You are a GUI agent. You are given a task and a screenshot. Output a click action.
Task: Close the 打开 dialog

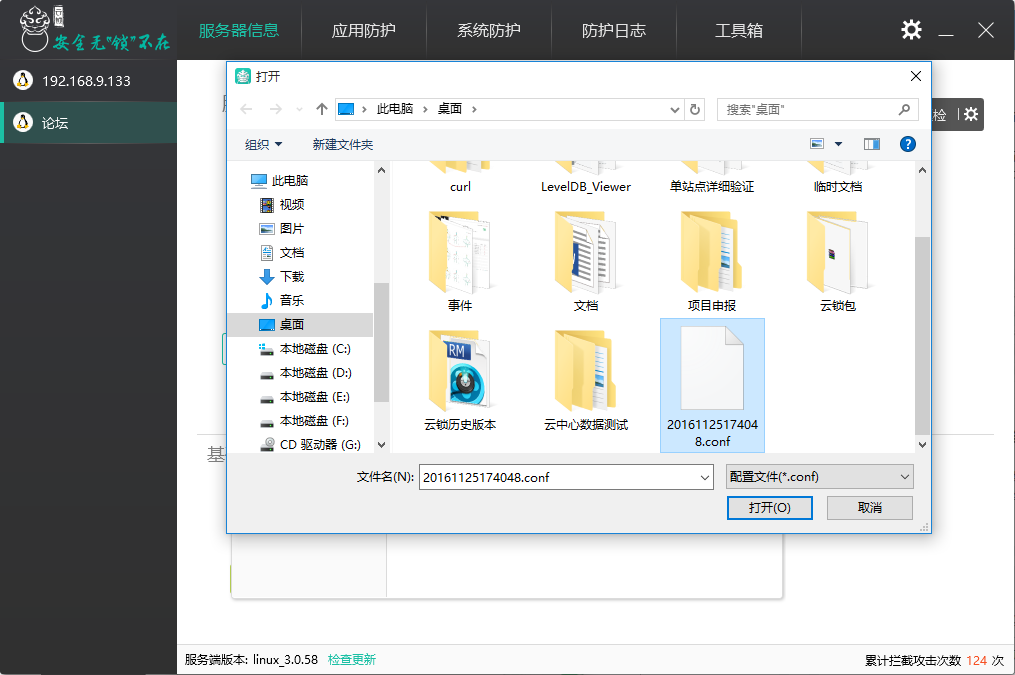pyautogui.click(x=916, y=76)
